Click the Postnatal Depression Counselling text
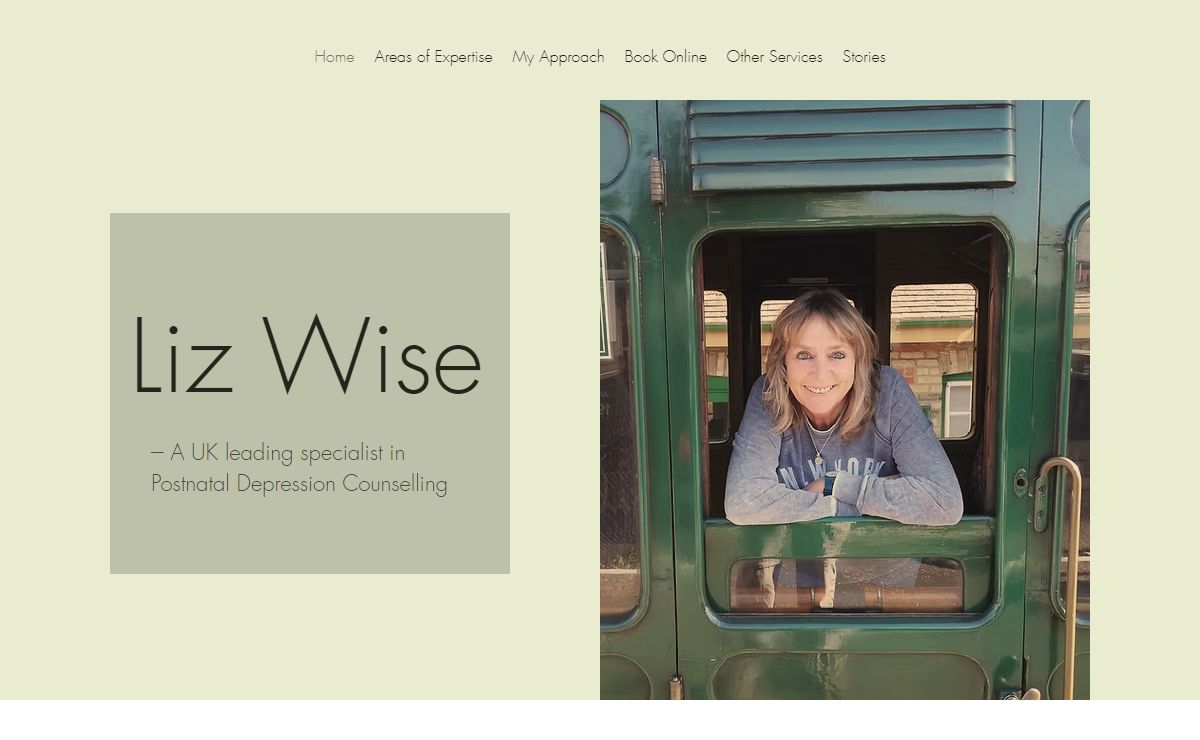 (299, 484)
